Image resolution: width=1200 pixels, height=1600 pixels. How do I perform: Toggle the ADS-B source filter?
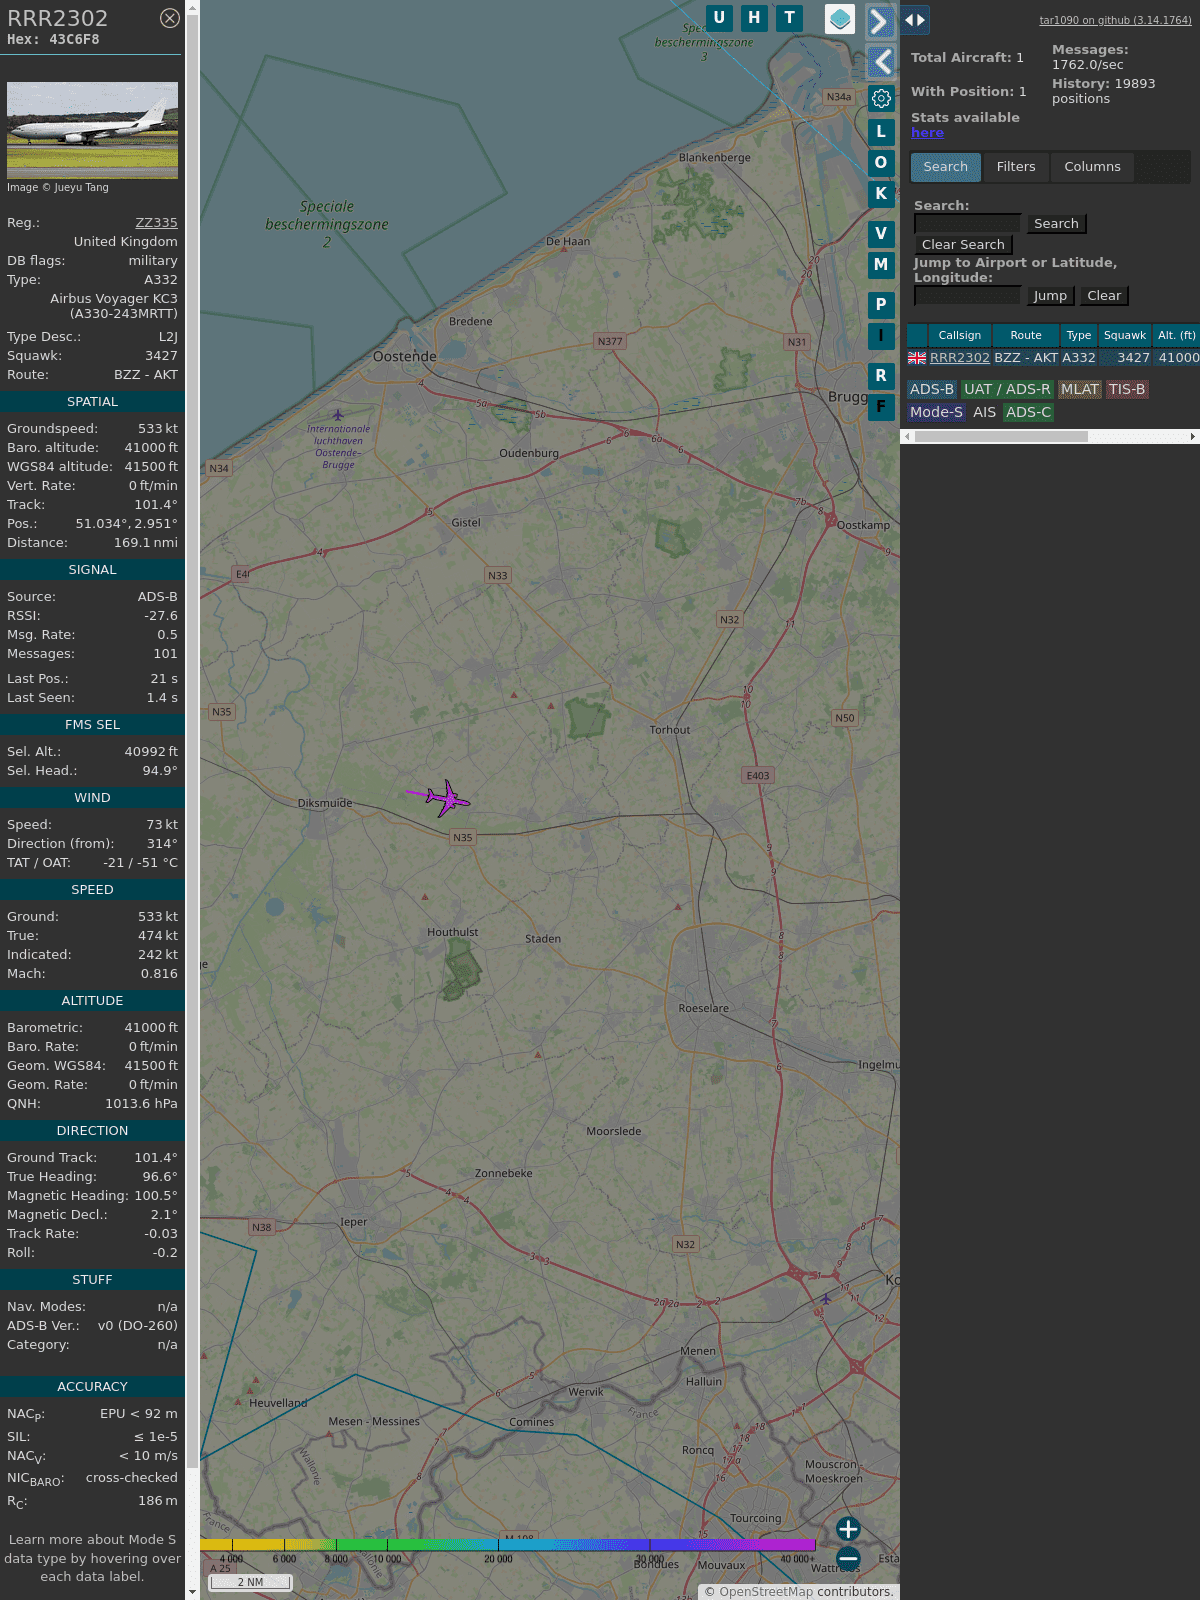click(x=931, y=389)
